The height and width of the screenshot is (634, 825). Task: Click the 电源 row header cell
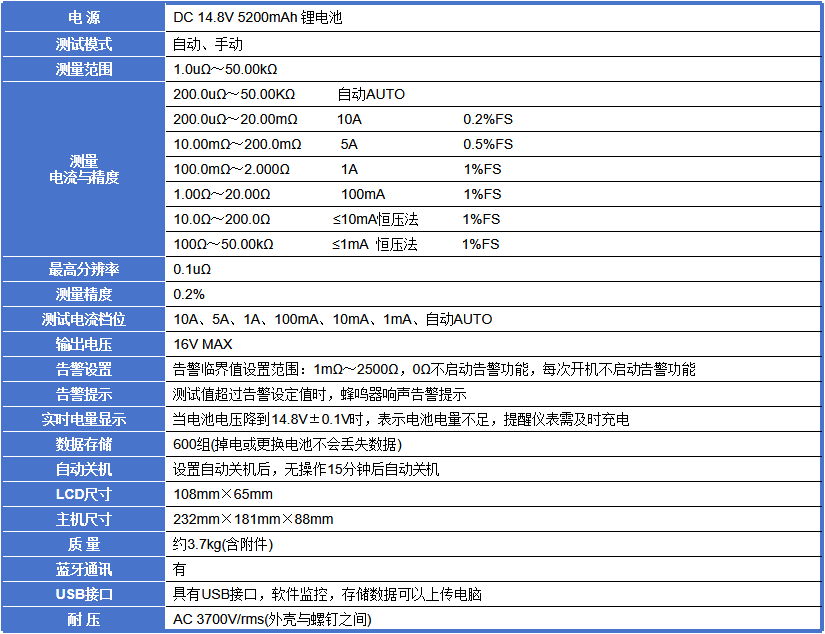[x=84, y=19]
